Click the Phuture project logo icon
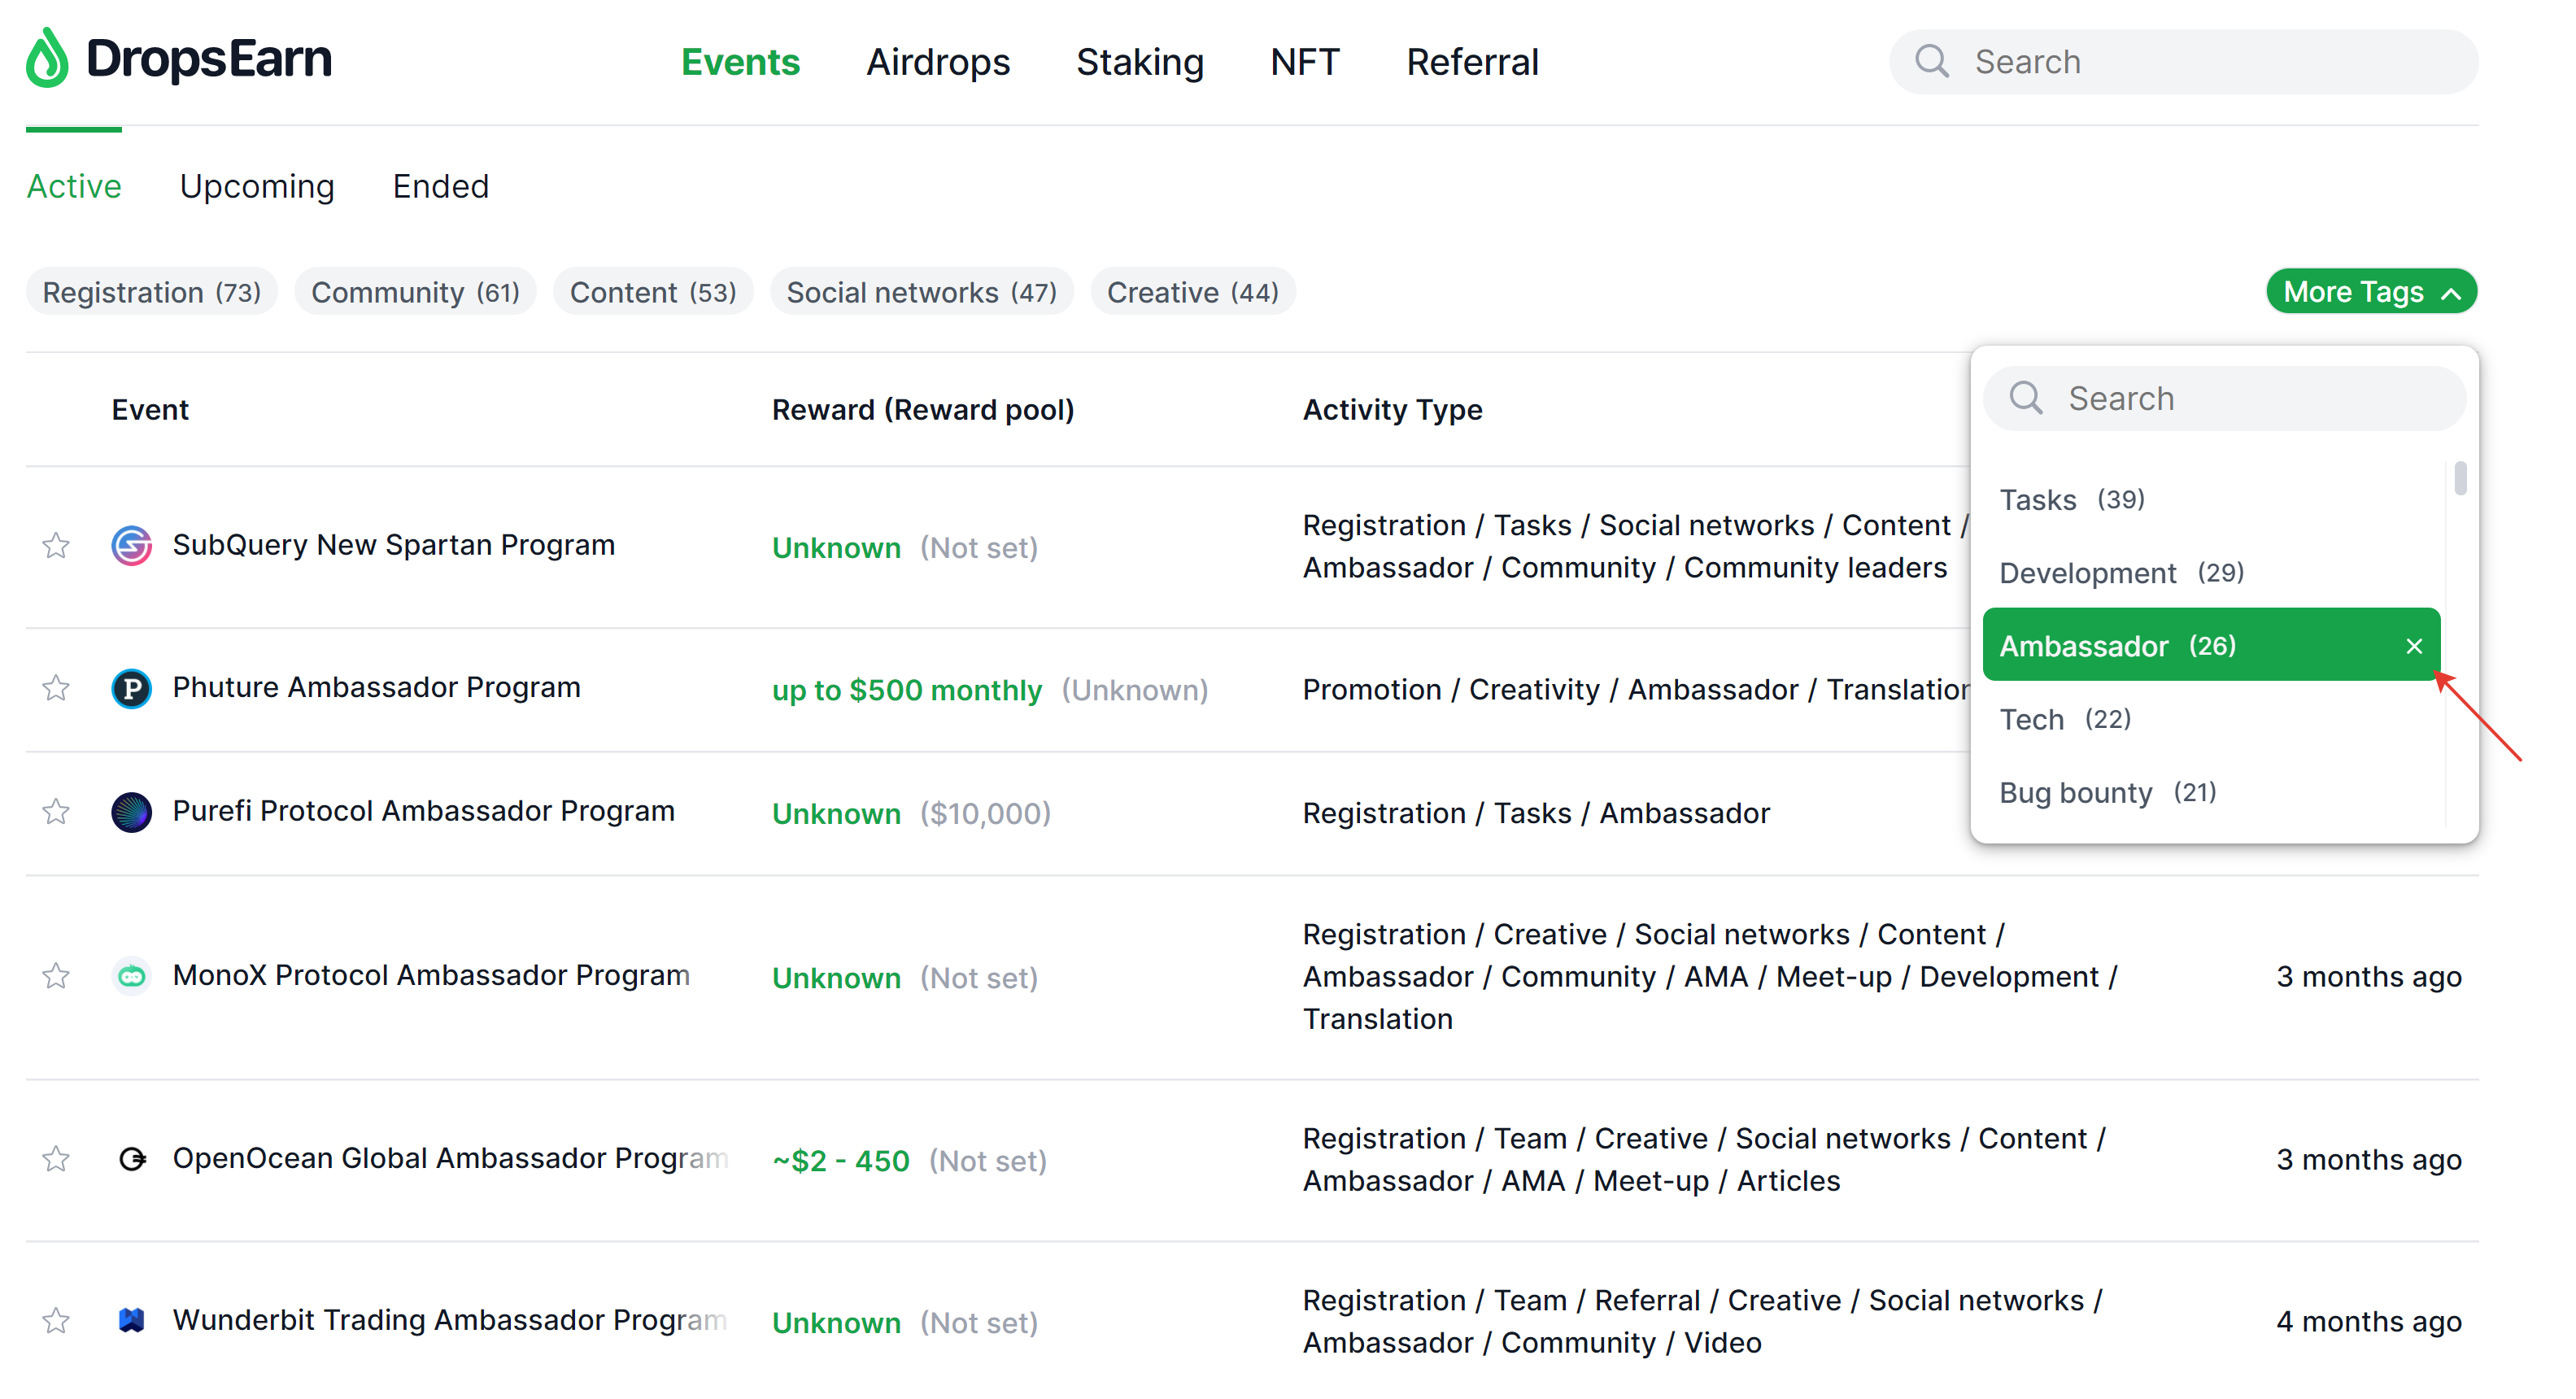Image resolution: width=2576 pixels, height=1399 pixels. pos(131,689)
